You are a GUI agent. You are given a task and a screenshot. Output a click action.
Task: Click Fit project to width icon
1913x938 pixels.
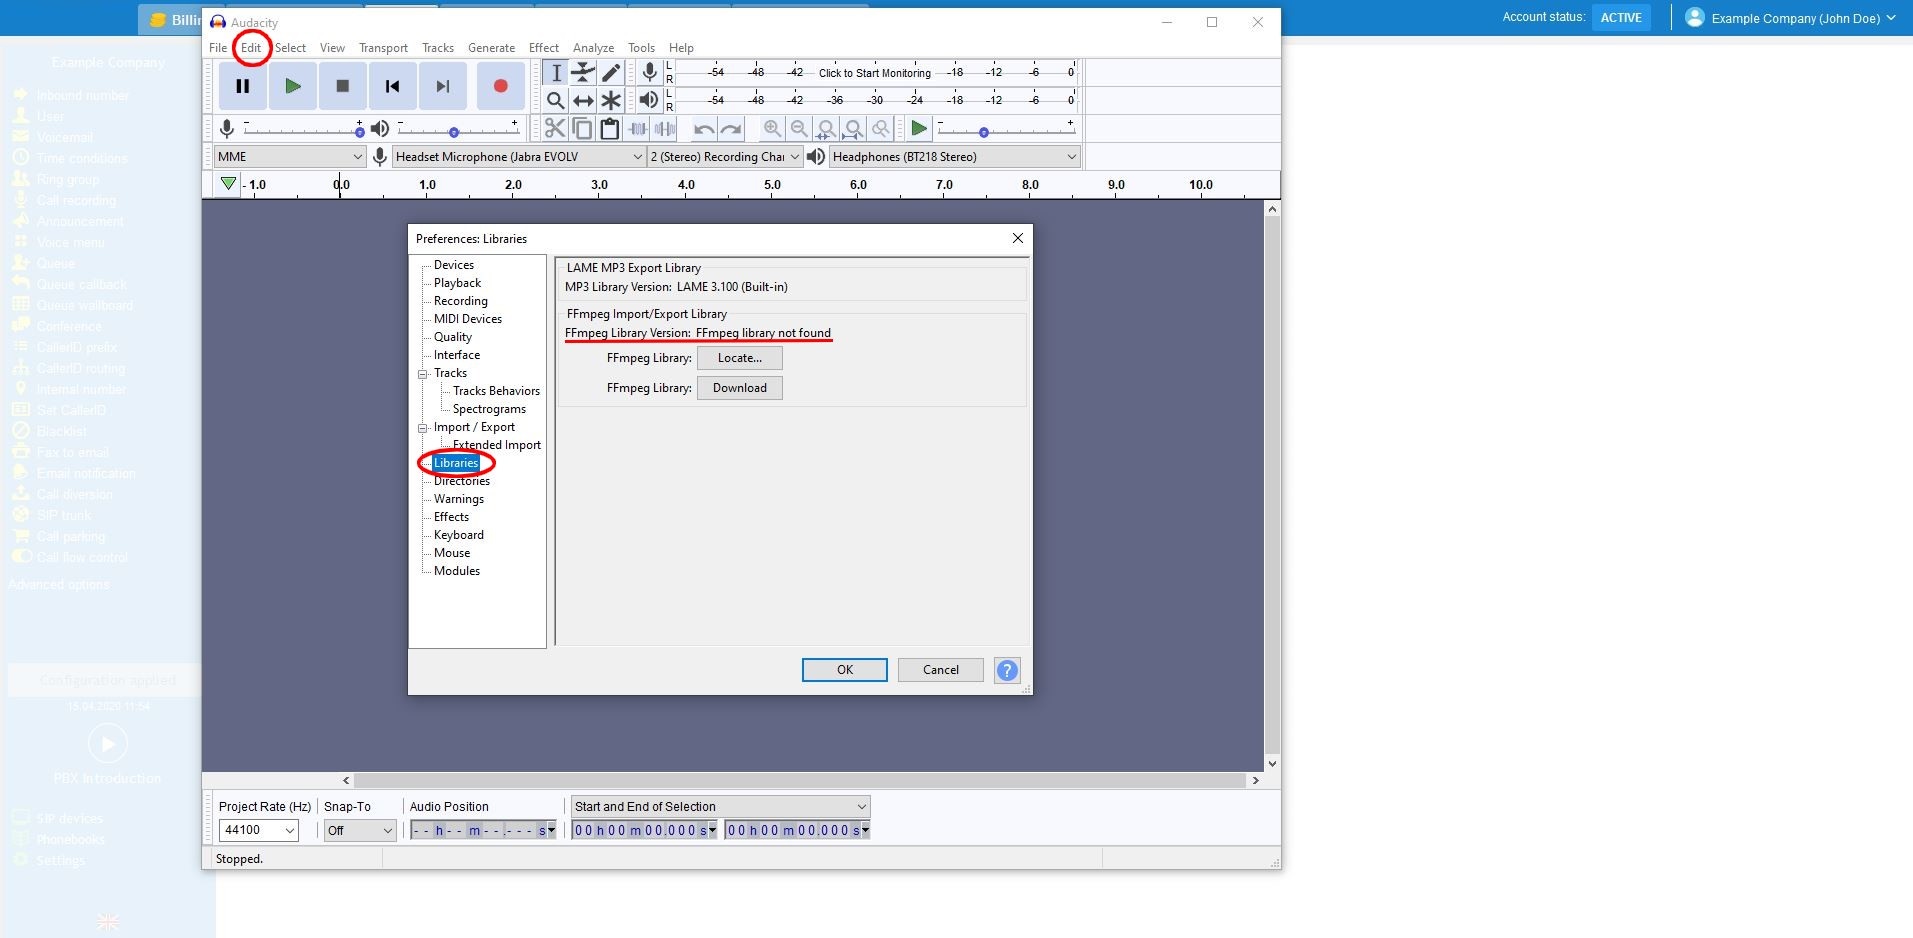tap(853, 128)
